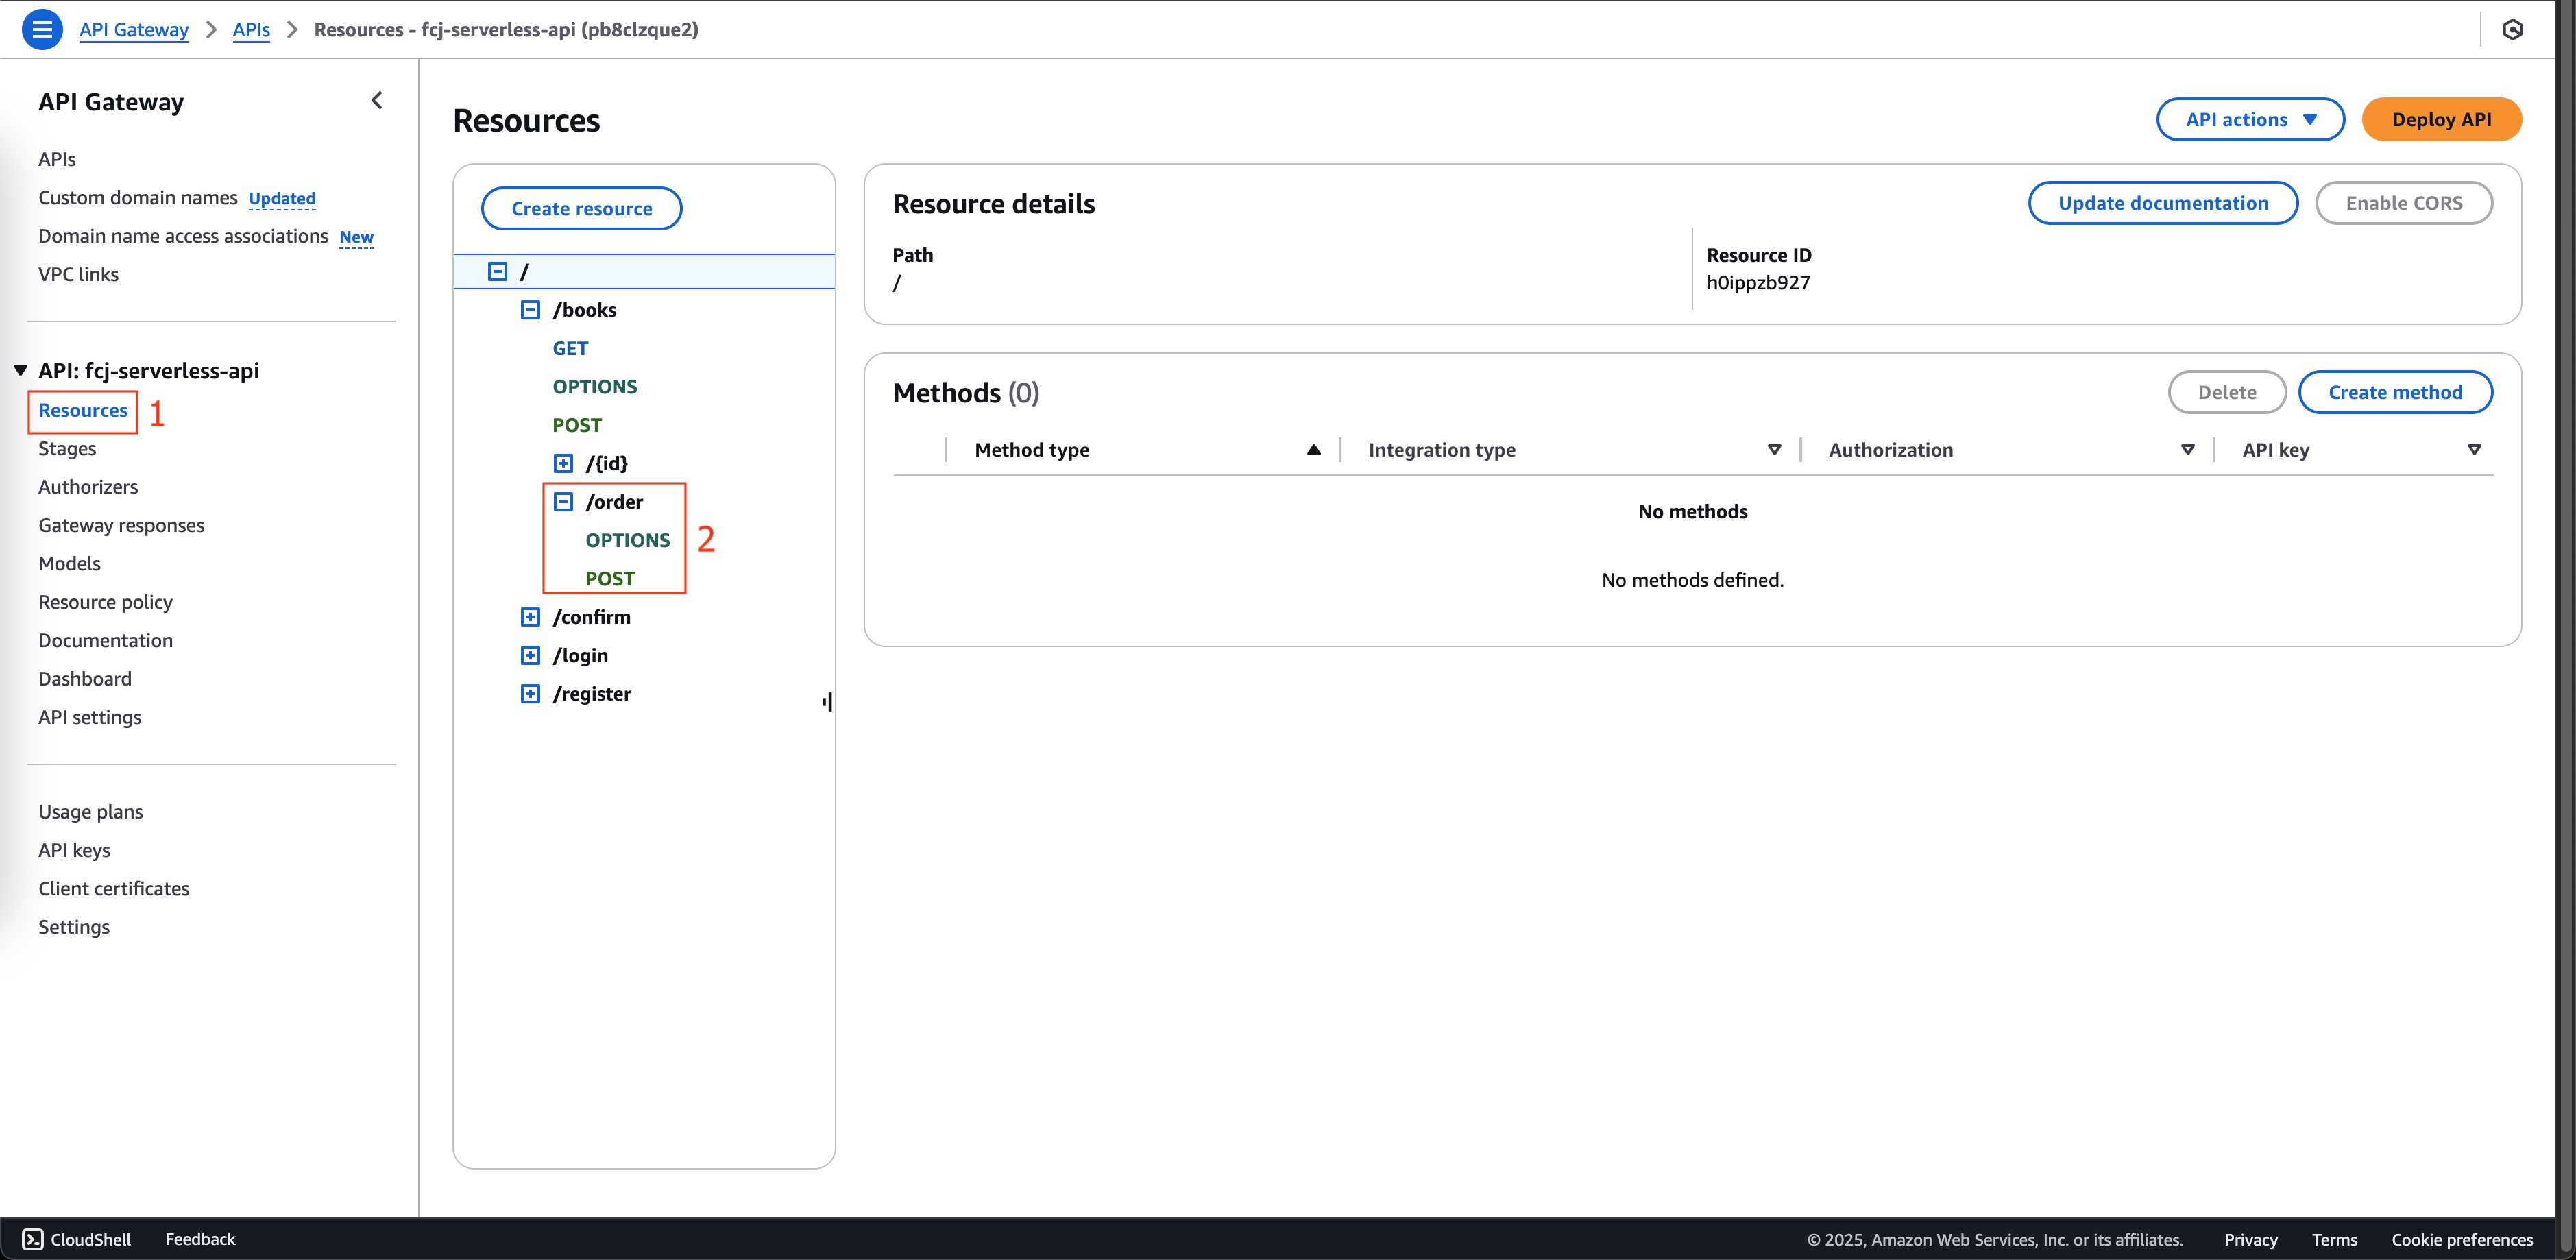Click the Create method button
Viewport: 2576px width, 1260px height.
2395,392
